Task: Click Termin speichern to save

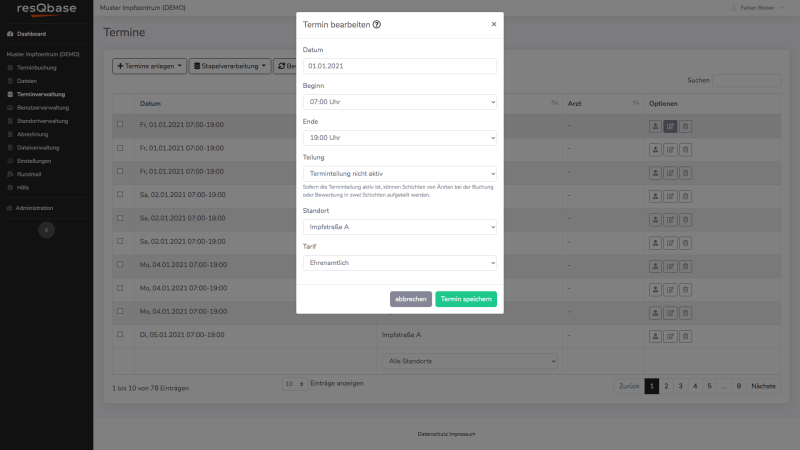Action: pos(466,299)
